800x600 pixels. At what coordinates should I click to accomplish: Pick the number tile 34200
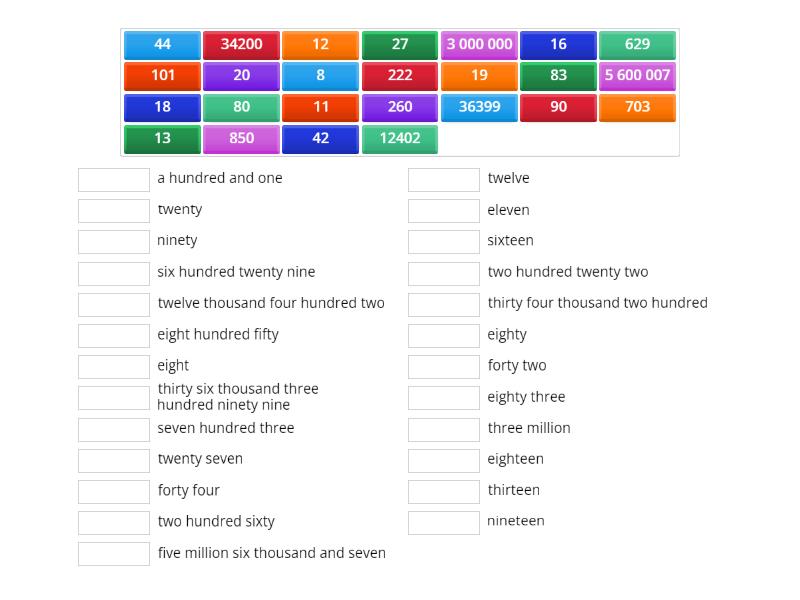241,45
